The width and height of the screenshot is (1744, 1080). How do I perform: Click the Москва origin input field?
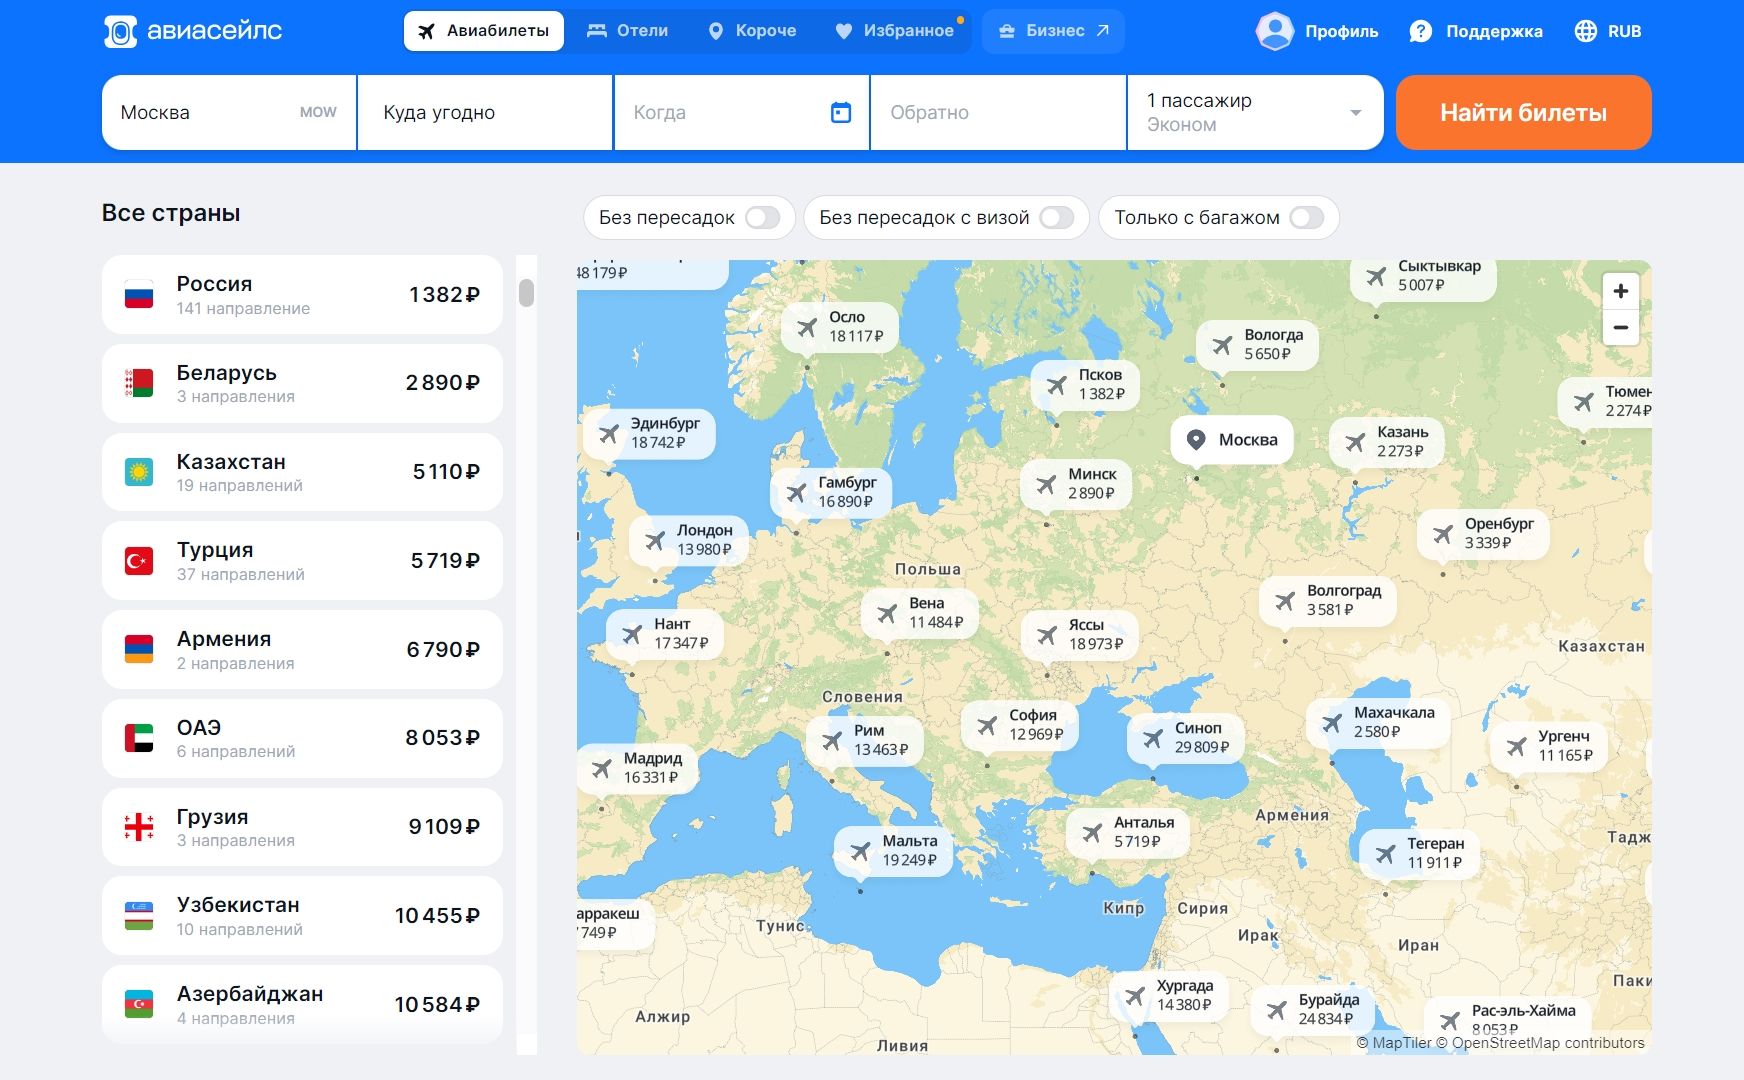tap(229, 113)
